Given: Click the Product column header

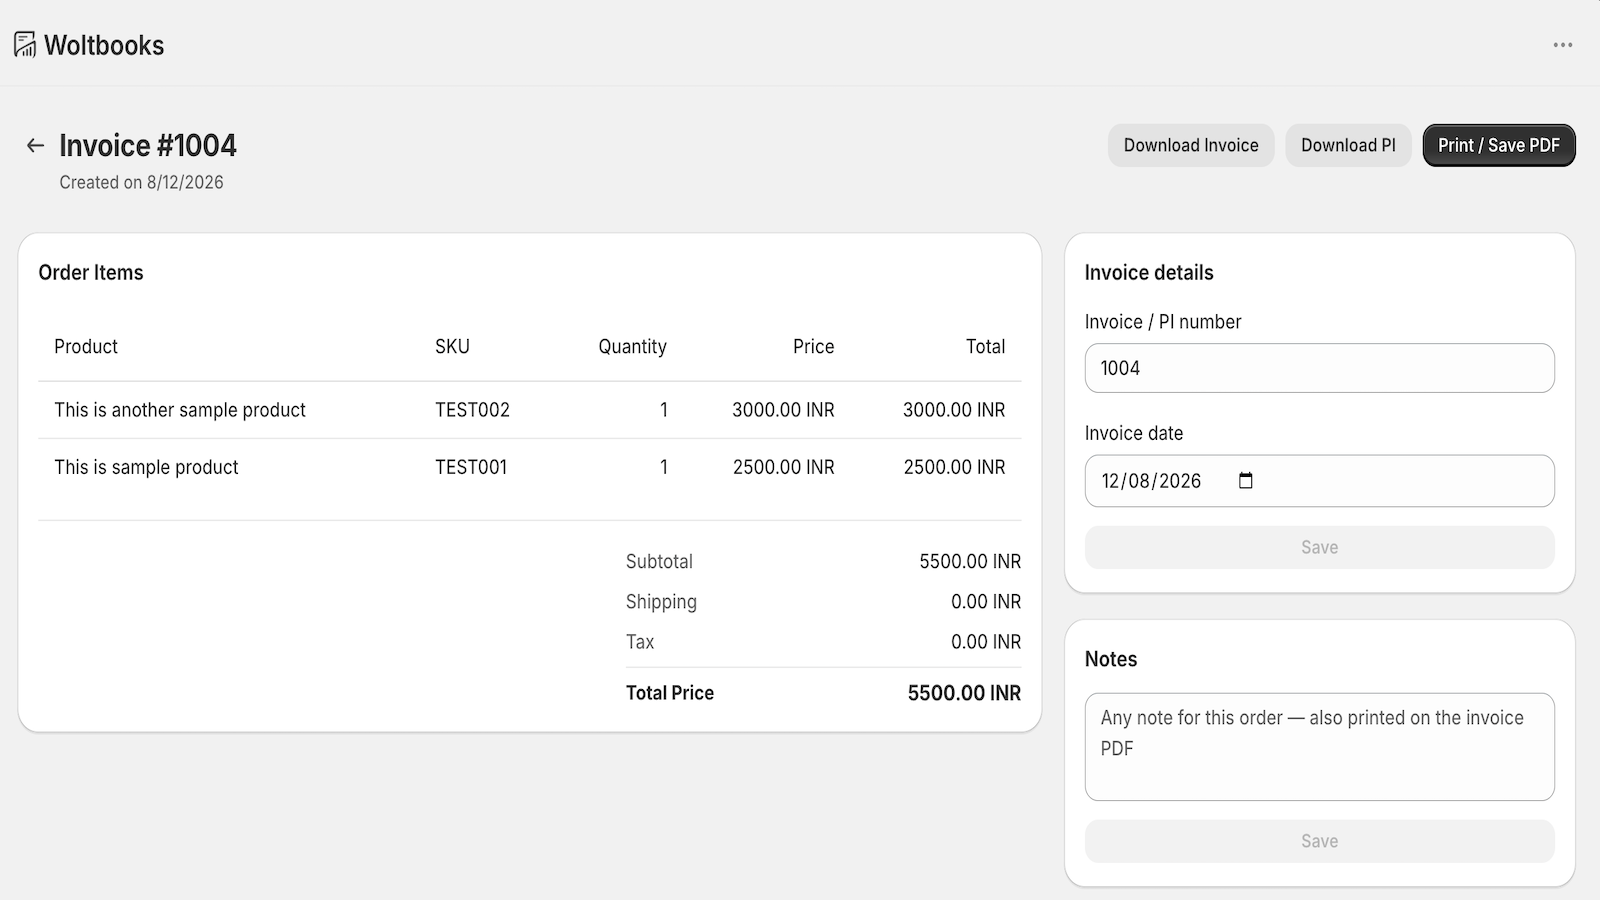Looking at the screenshot, I should (x=86, y=347).
